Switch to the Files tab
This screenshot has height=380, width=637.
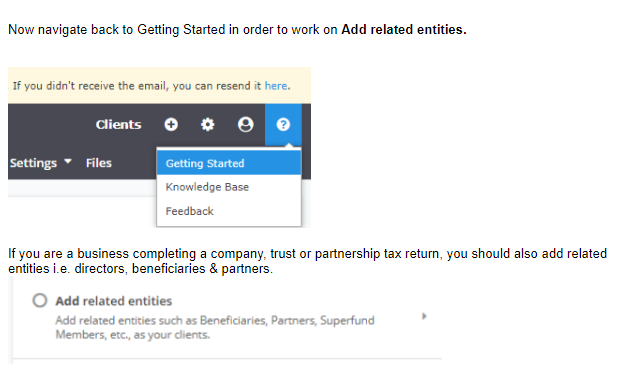[99, 163]
